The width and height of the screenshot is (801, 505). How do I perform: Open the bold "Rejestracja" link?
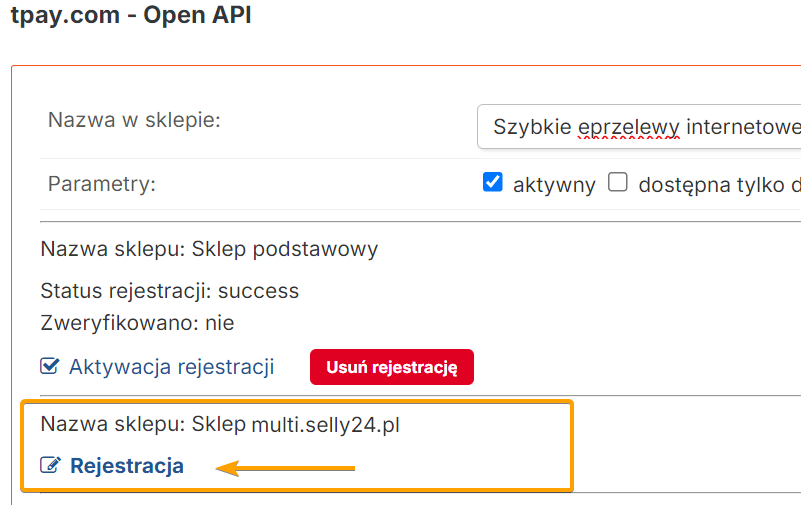tap(127, 465)
